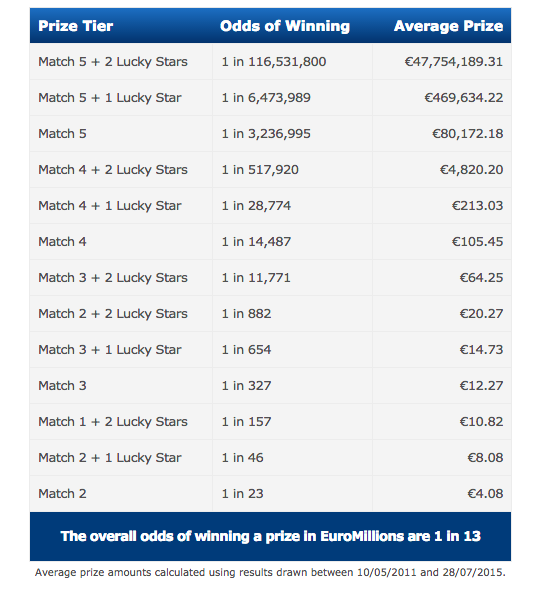Select the Match 5 + 1 Lucky Star tier
Viewport: 536px width, 589px height.
(110, 98)
